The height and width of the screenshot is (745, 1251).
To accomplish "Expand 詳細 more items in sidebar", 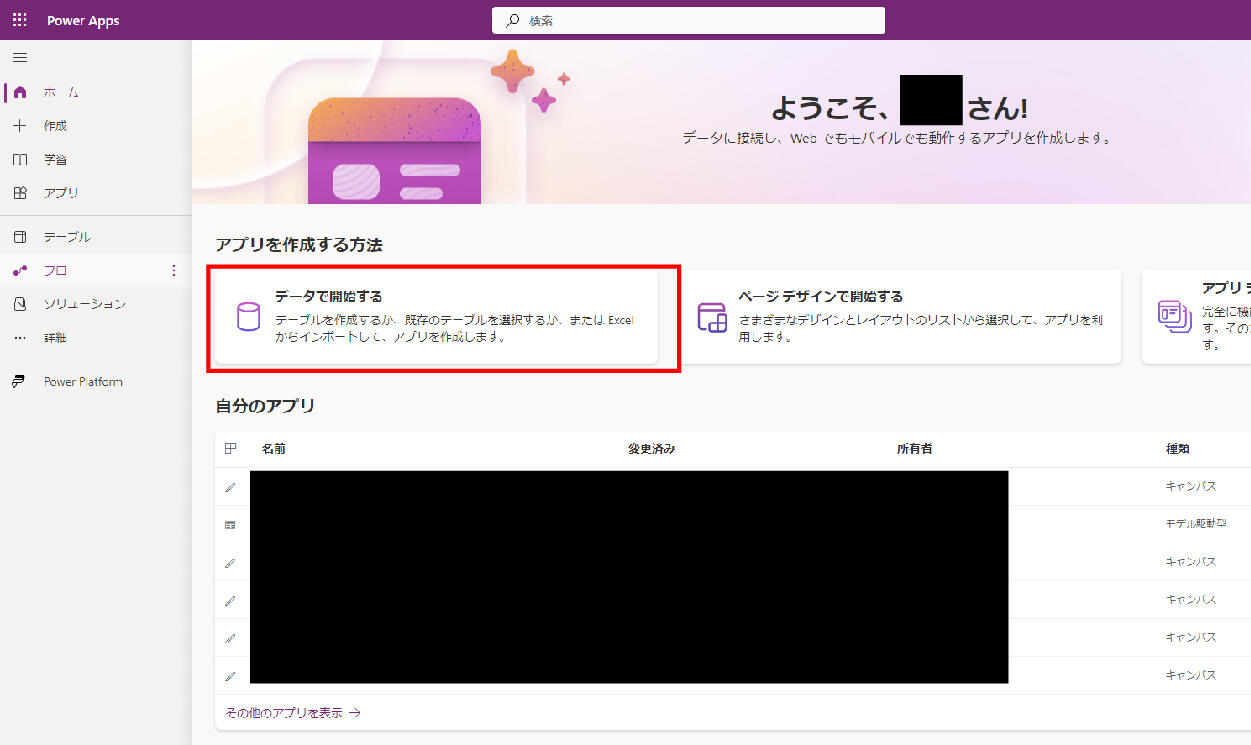I will pyautogui.click(x=20, y=338).
